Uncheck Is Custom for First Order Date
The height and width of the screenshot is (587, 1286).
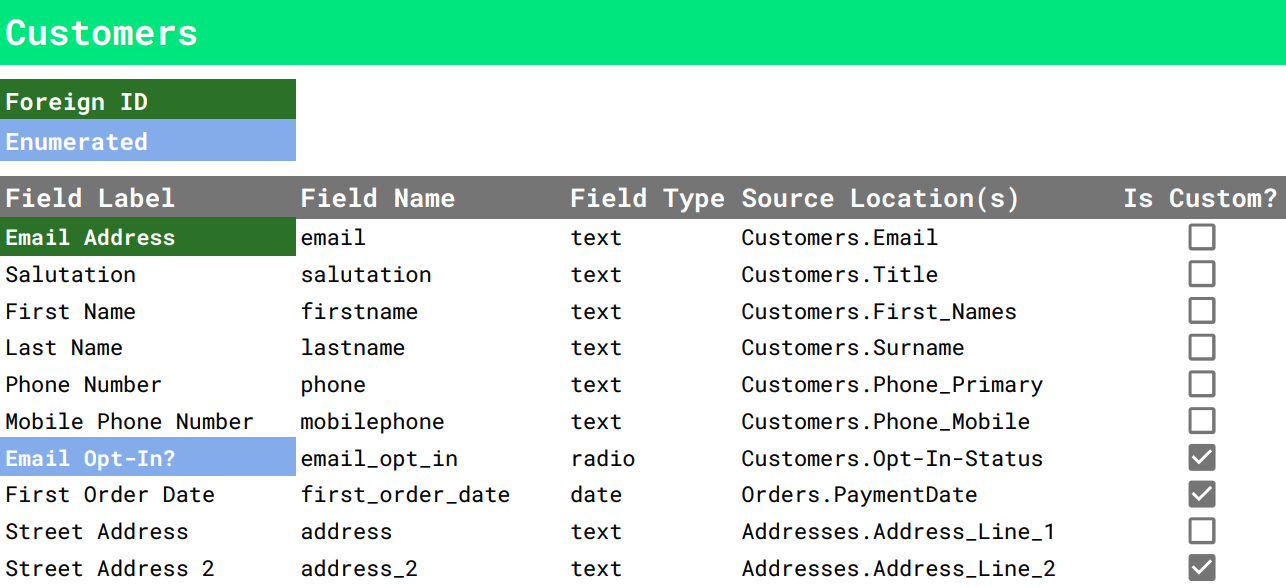tap(1201, 494)
